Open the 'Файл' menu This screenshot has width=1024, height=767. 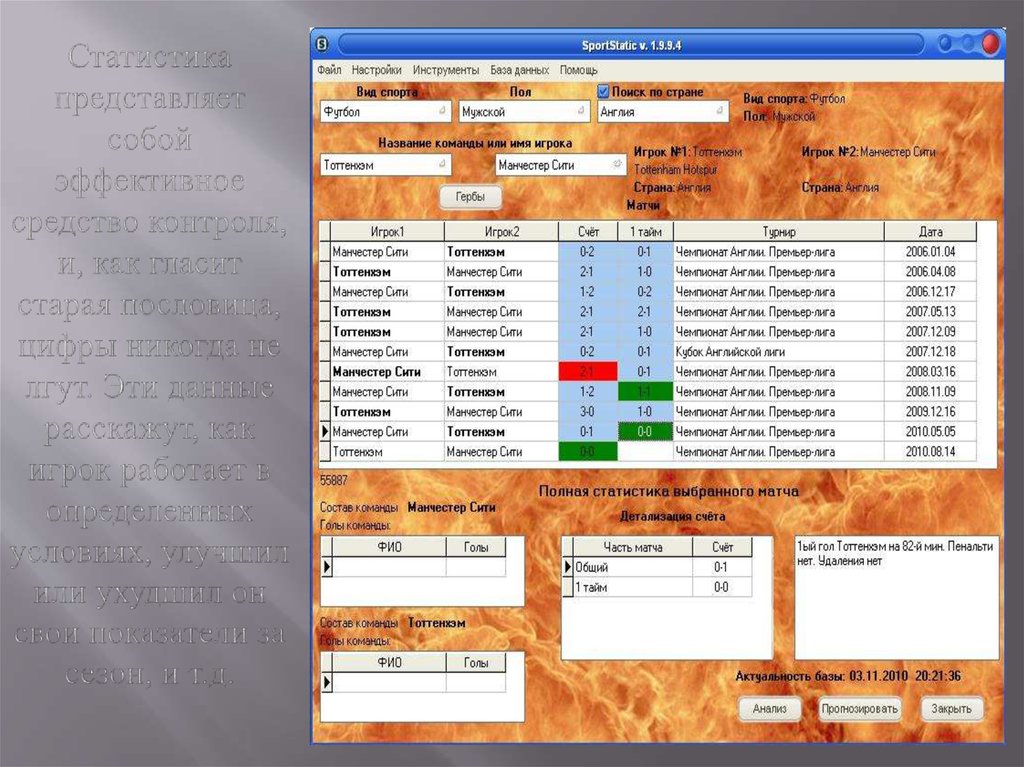pos(329,71)
